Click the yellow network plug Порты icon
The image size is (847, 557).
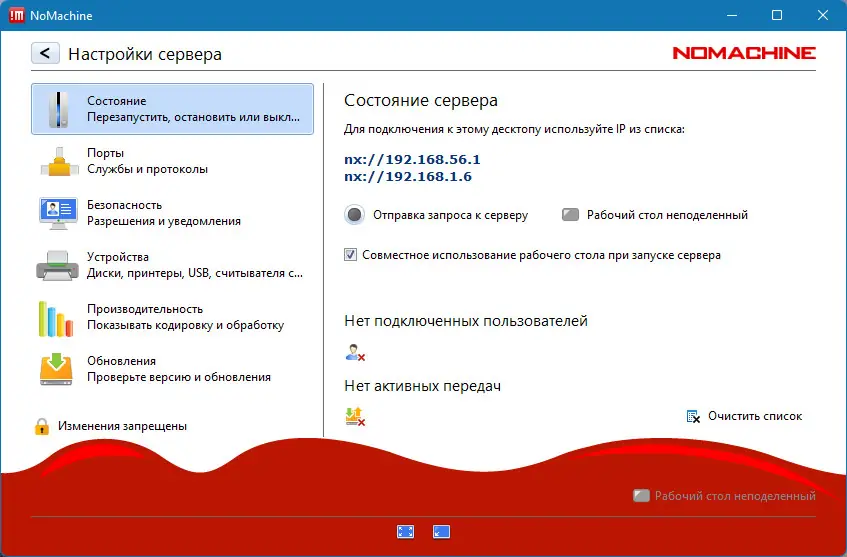pyautogui.click(x=59, y=162)
